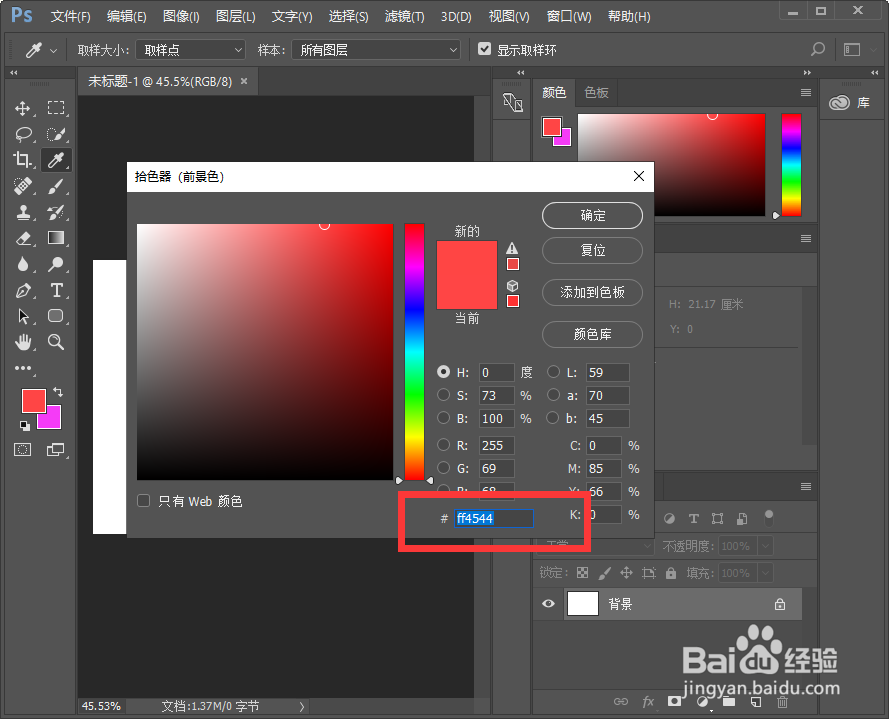Select the Lab a radio button
The width and height of the screenshot is (889, 719).
pyautogui.click(x=553, y=395)
